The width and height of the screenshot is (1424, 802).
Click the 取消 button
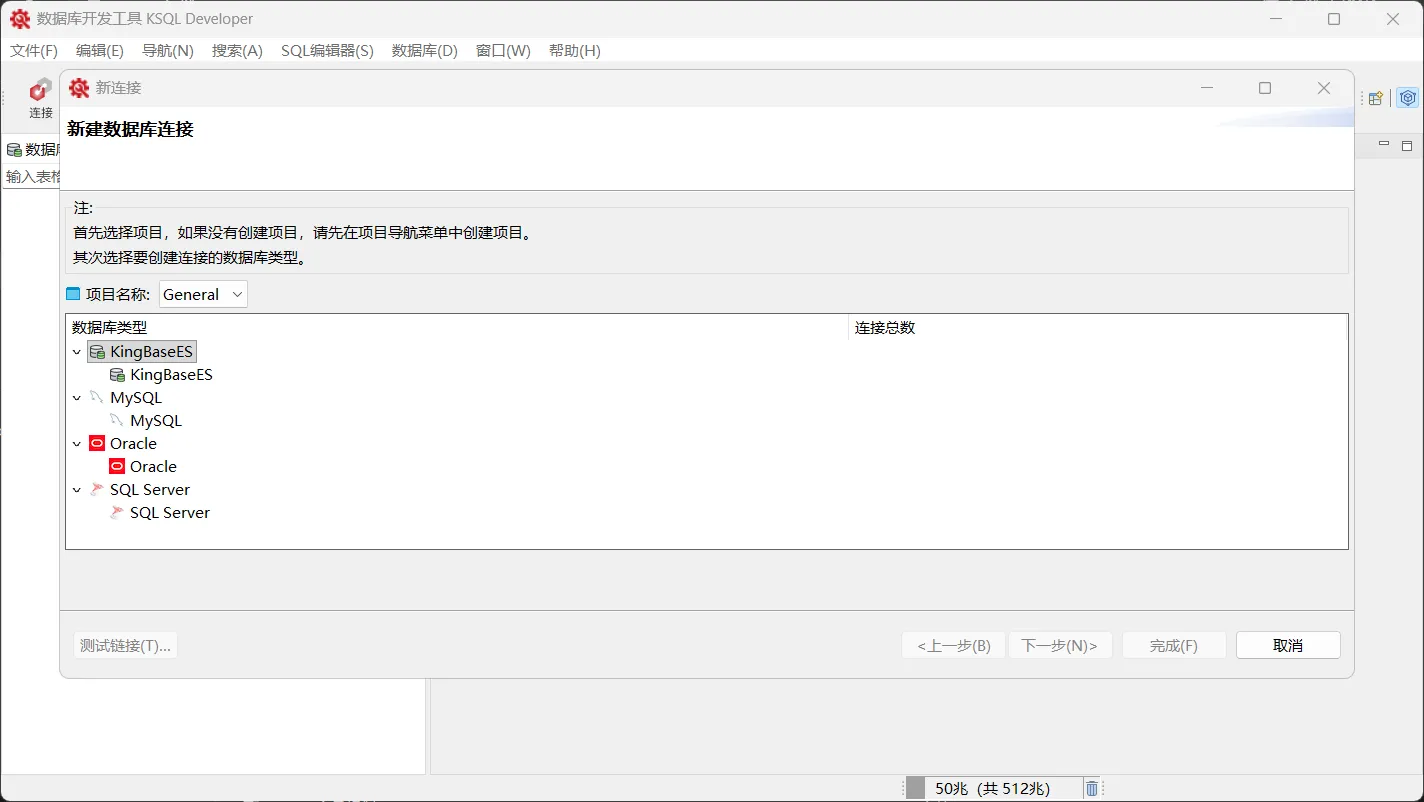click(1287, 644)
